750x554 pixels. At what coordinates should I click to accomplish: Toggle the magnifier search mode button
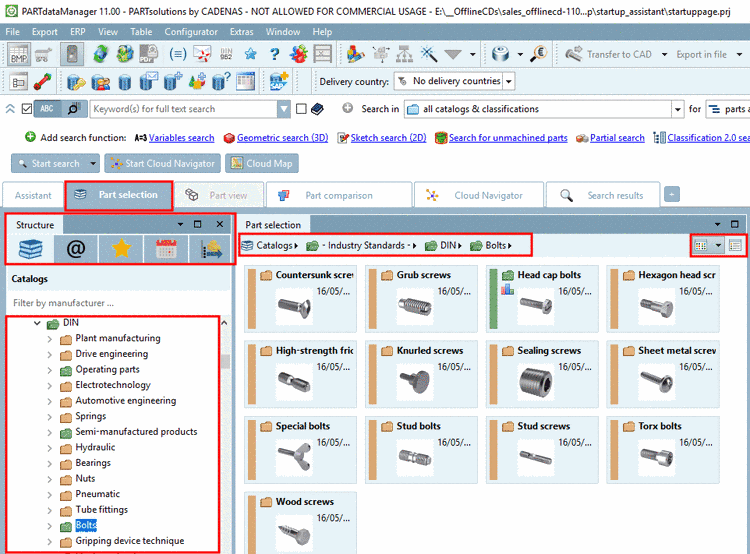[x=74, y=109]
